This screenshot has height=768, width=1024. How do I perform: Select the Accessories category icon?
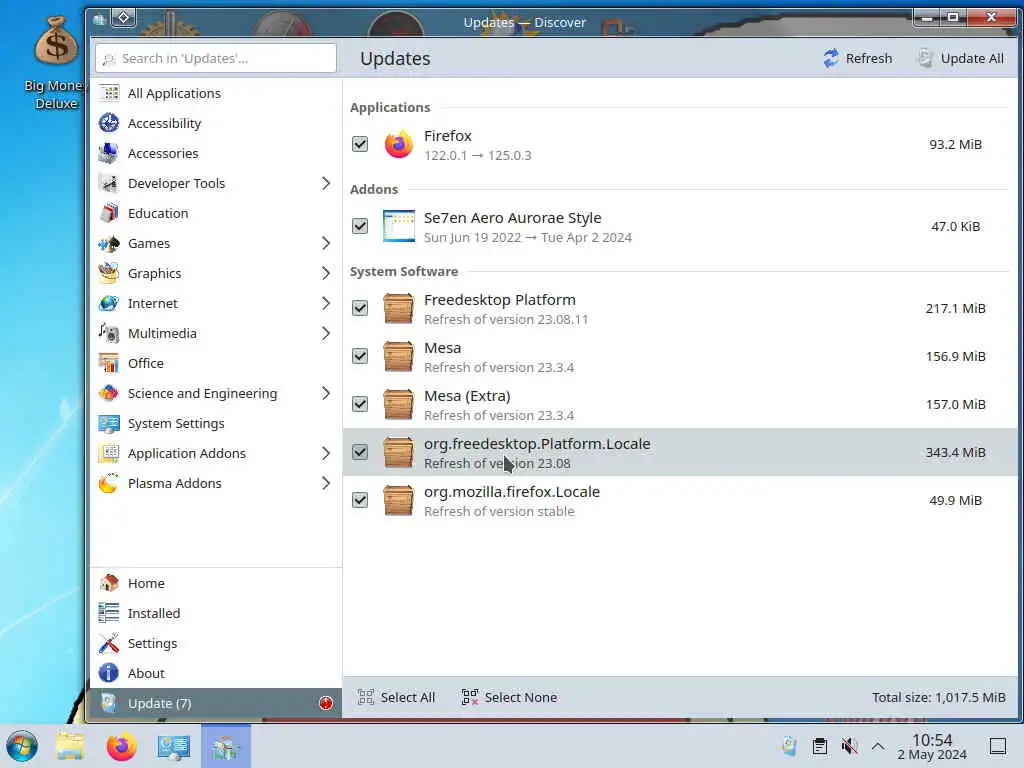coord(109,153)
